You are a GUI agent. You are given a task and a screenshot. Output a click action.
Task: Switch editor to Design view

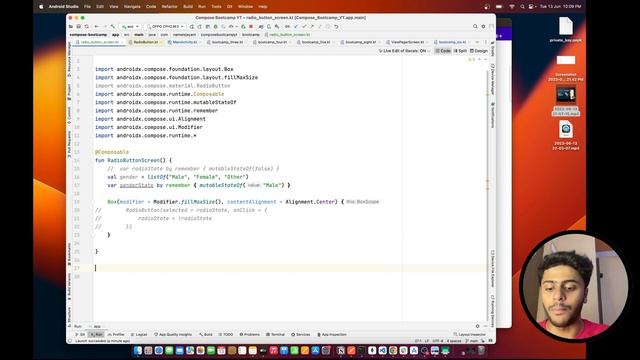[x=478, y=51]
